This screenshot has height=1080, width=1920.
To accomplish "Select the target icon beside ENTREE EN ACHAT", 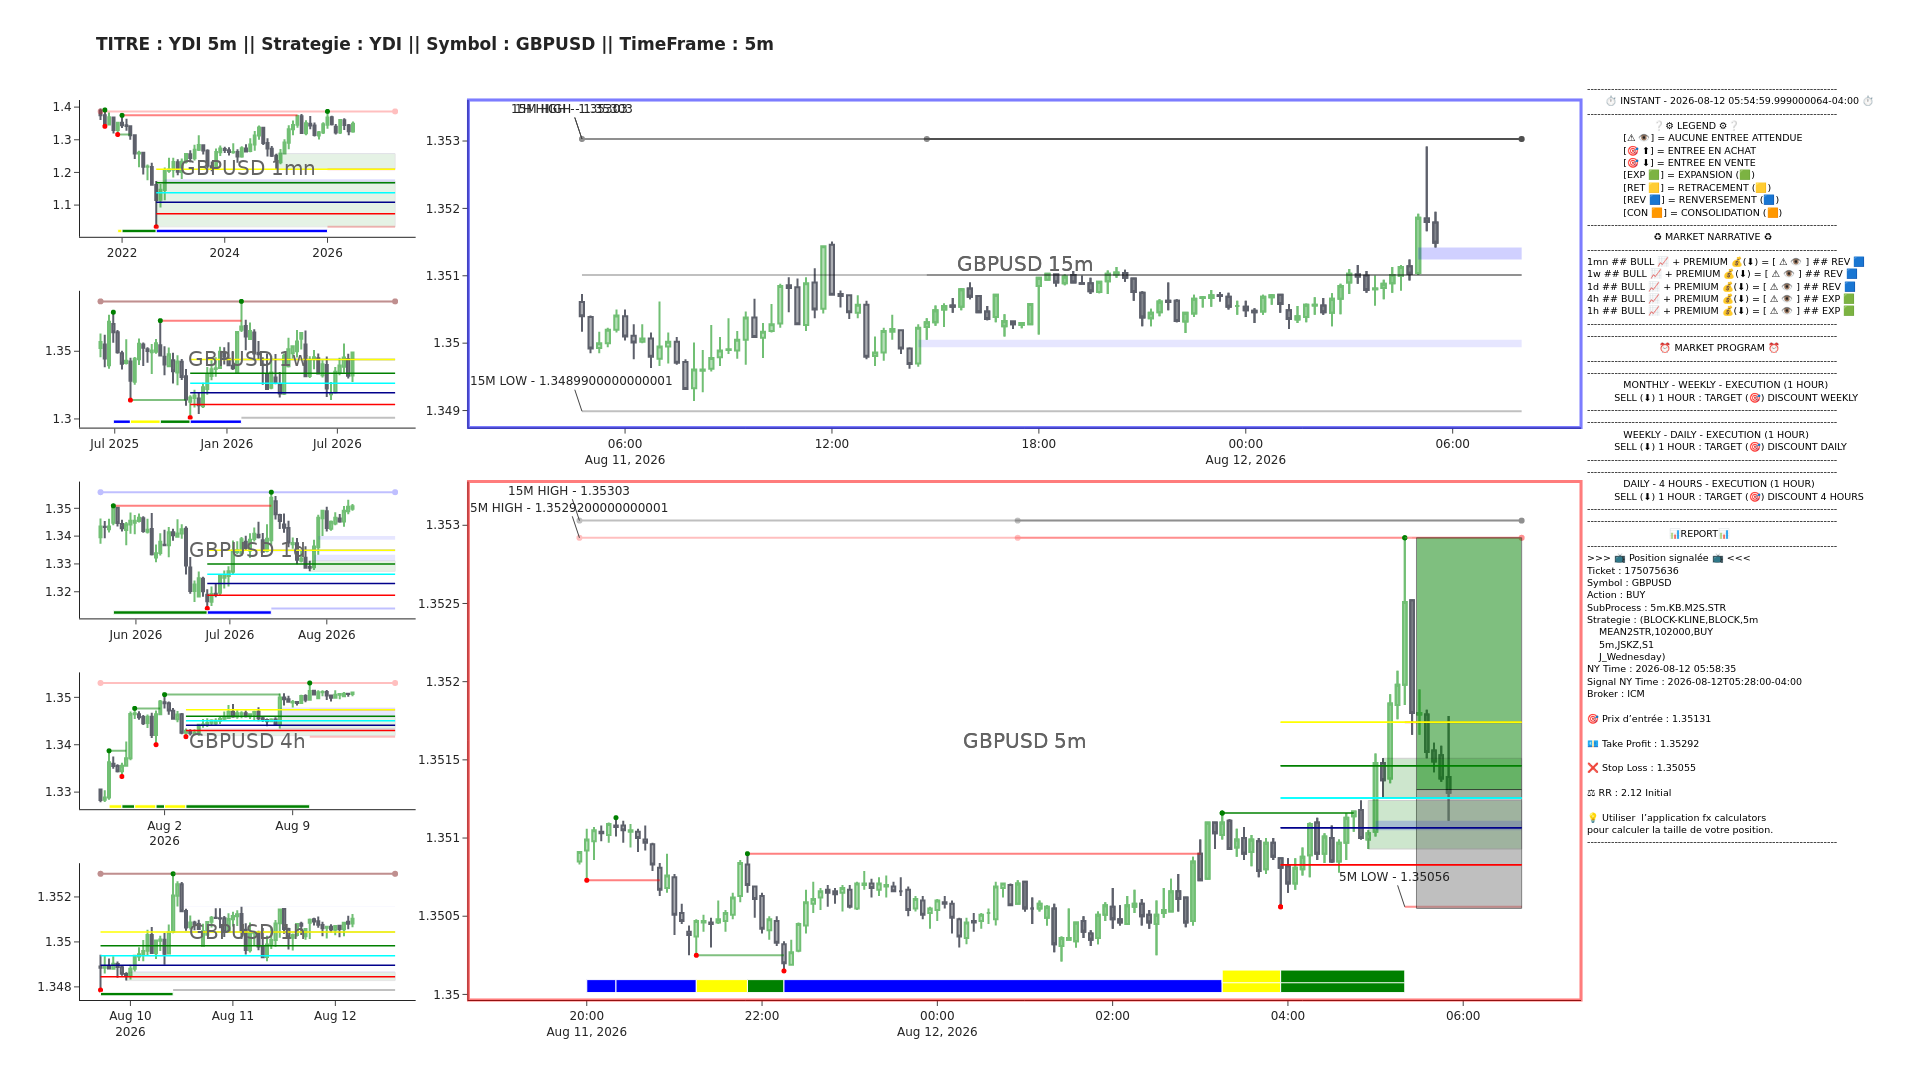I will [1632, 151].
